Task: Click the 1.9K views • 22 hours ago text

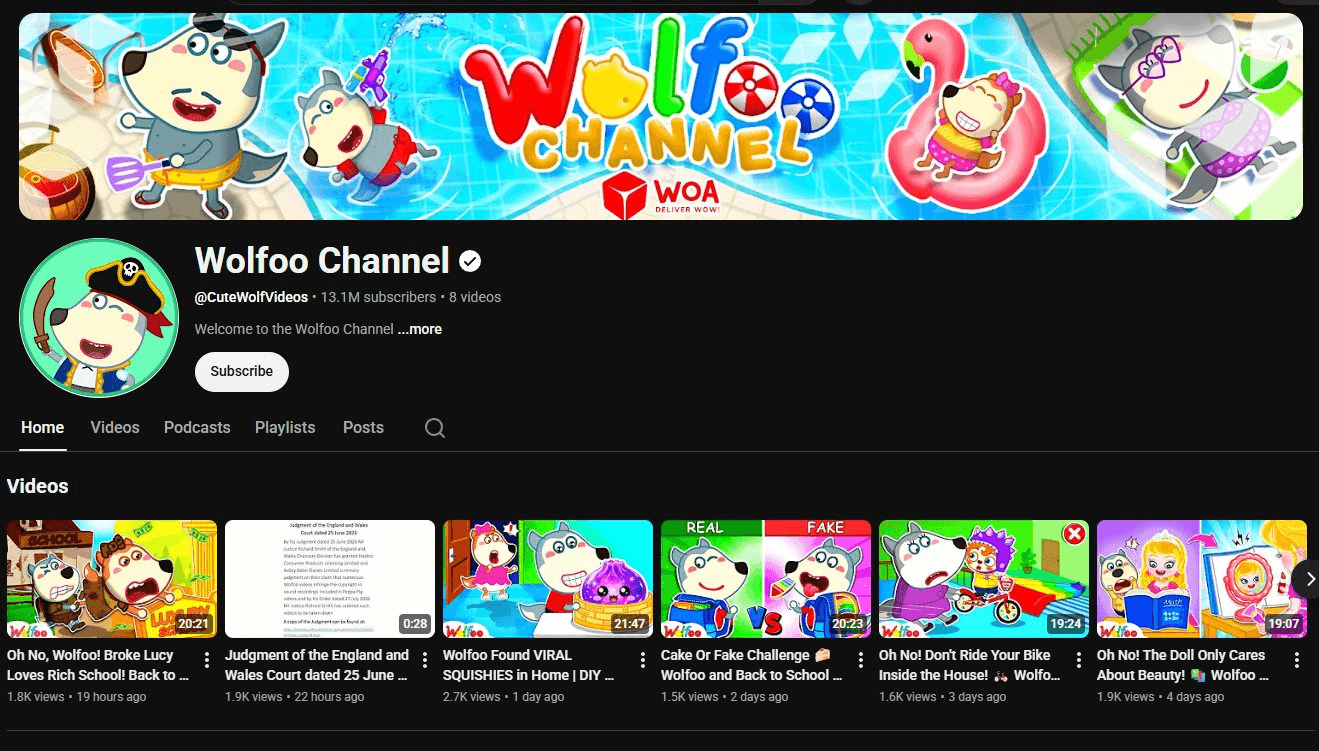Action: coord(295,696)
